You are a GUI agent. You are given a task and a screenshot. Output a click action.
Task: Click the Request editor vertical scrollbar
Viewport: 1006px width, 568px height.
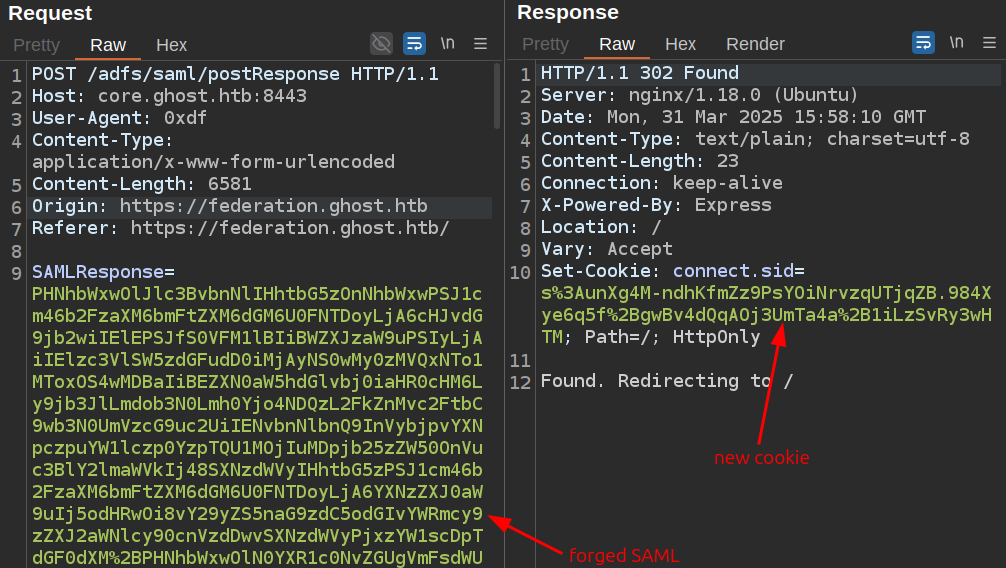coord(497,96)
